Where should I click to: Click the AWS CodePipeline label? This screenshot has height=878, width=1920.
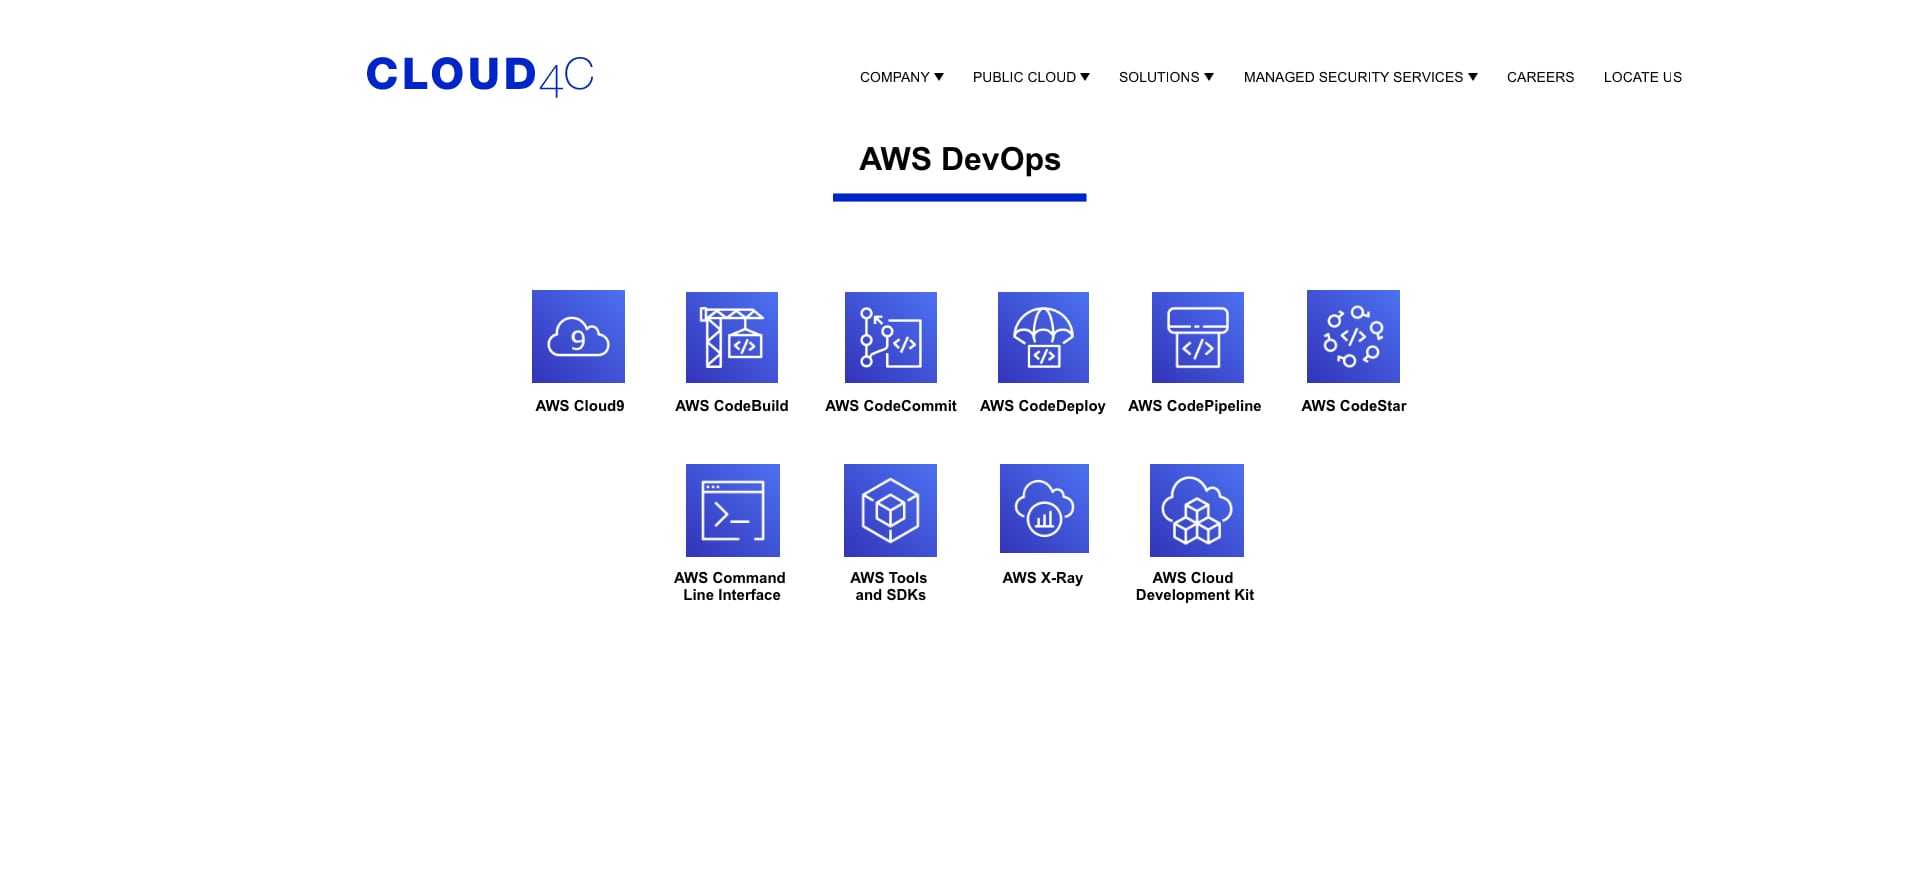[x=1195, y=406]
